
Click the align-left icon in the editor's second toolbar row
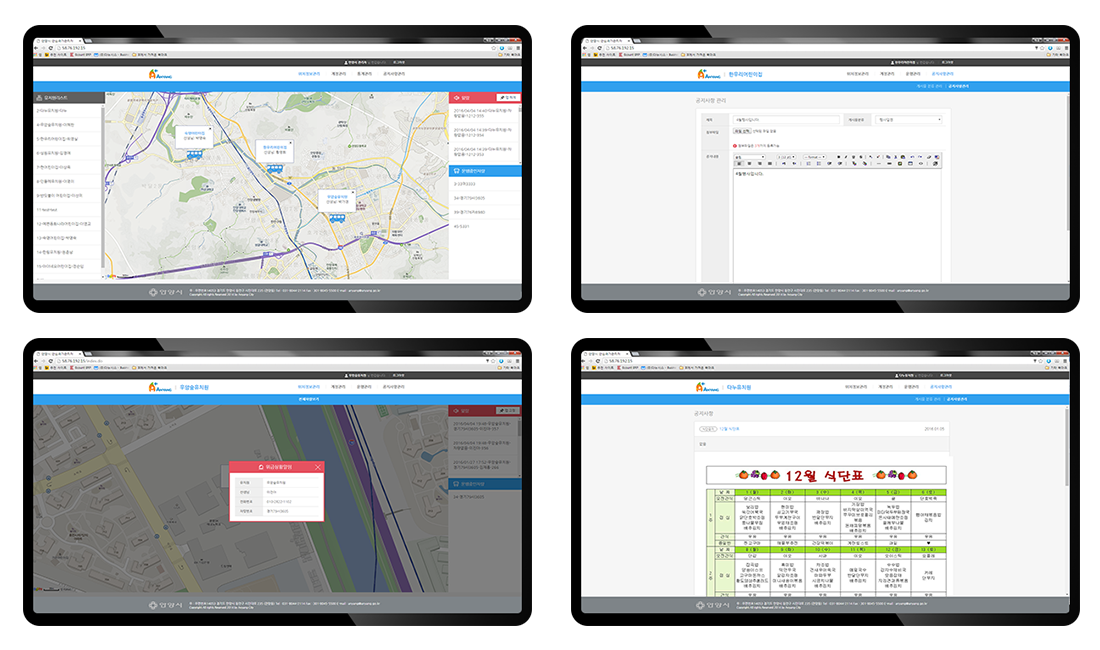(x=740, y=164)
